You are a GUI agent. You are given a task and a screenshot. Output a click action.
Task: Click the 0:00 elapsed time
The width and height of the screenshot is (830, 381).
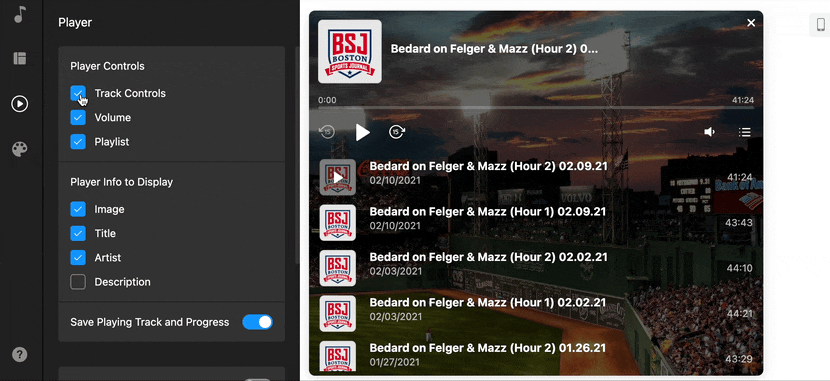click(x=327, y=100)
